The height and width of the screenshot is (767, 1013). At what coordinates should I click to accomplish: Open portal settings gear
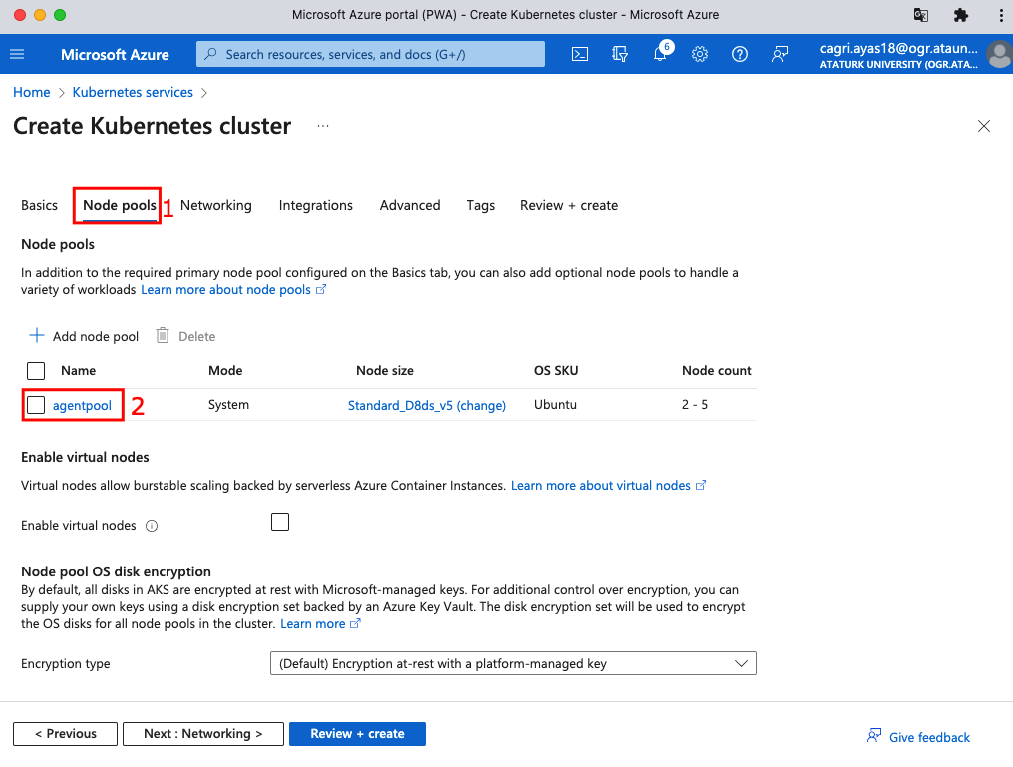pos(700,54)
